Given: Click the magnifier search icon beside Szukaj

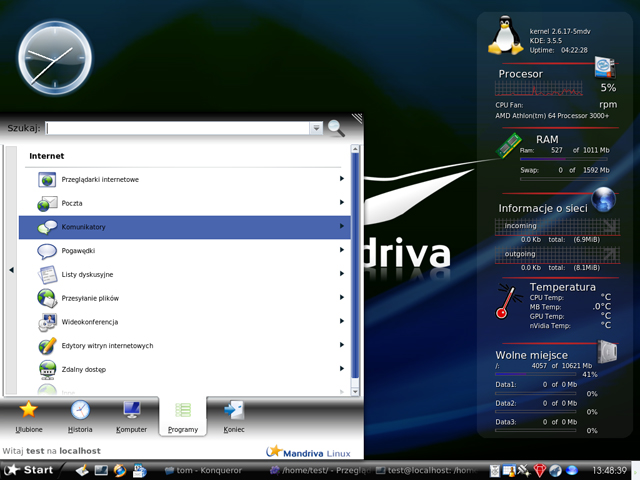Looking at the screenshot, I should coord(336,128).
